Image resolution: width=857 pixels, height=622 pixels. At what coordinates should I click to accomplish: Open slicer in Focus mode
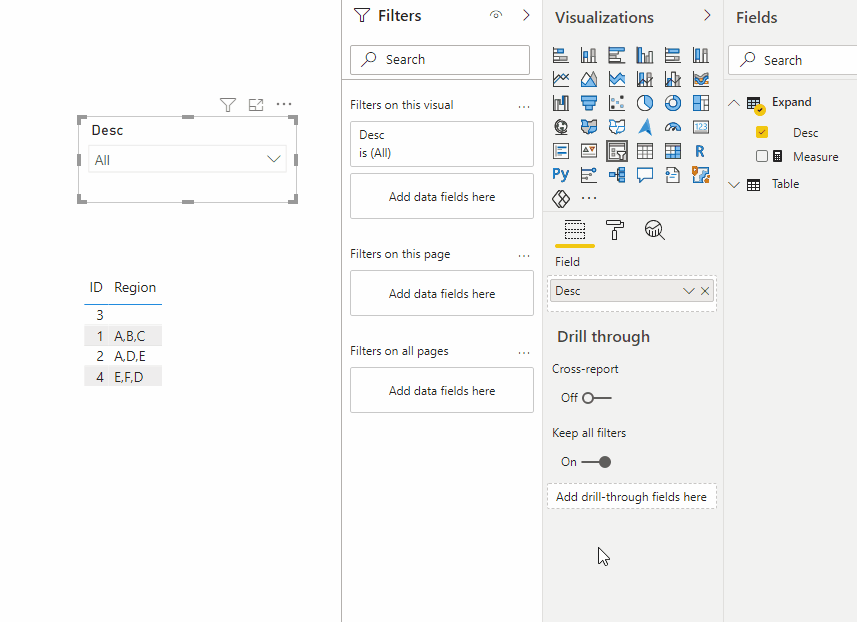(x=256, y=104)
